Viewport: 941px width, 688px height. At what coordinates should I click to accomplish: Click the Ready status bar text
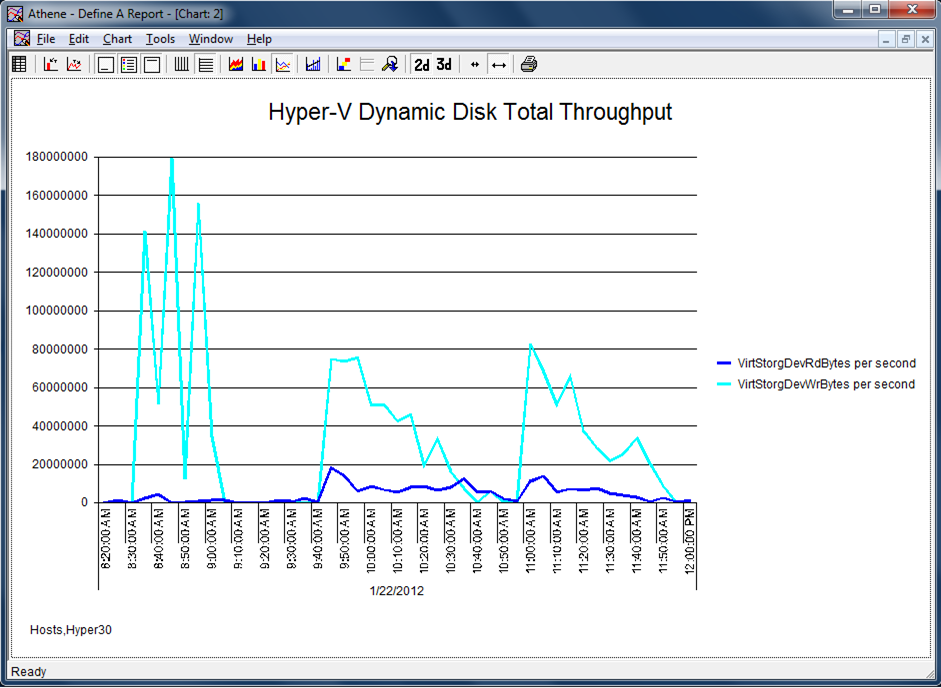[28, 672]
